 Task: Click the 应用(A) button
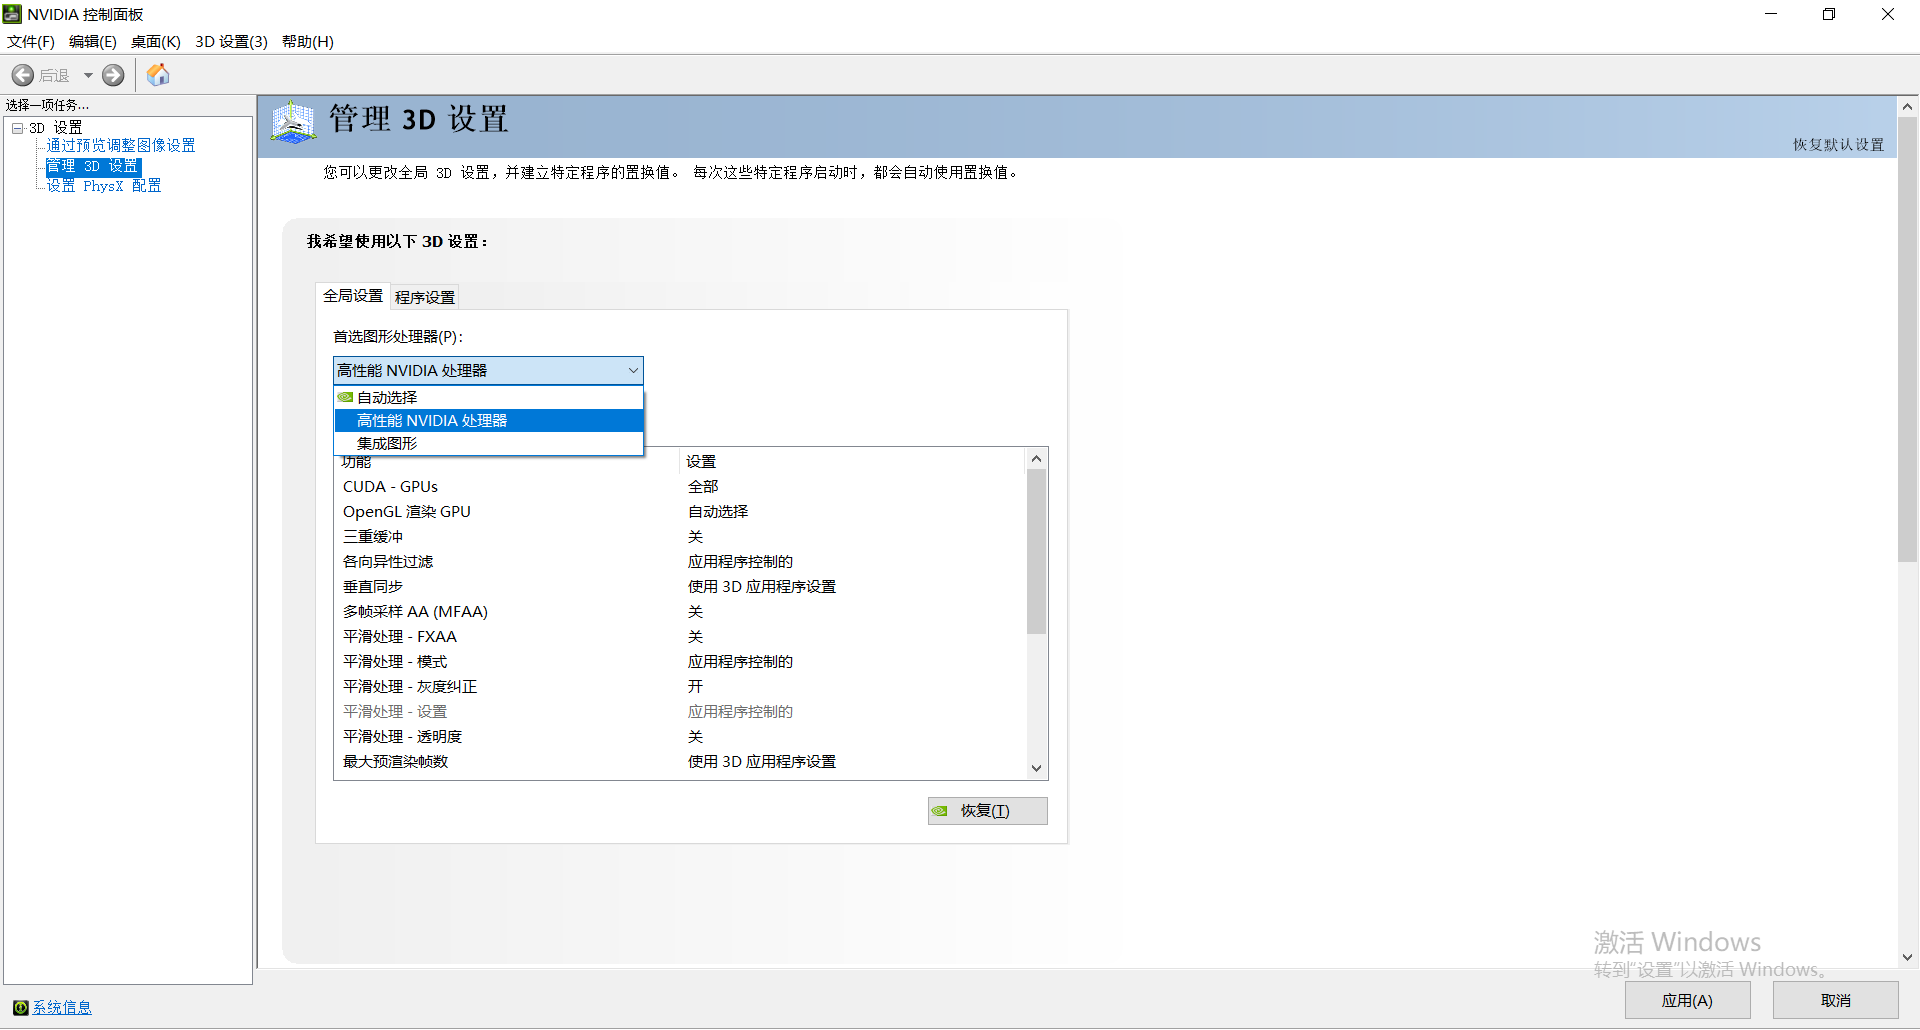(1688, 1000)
